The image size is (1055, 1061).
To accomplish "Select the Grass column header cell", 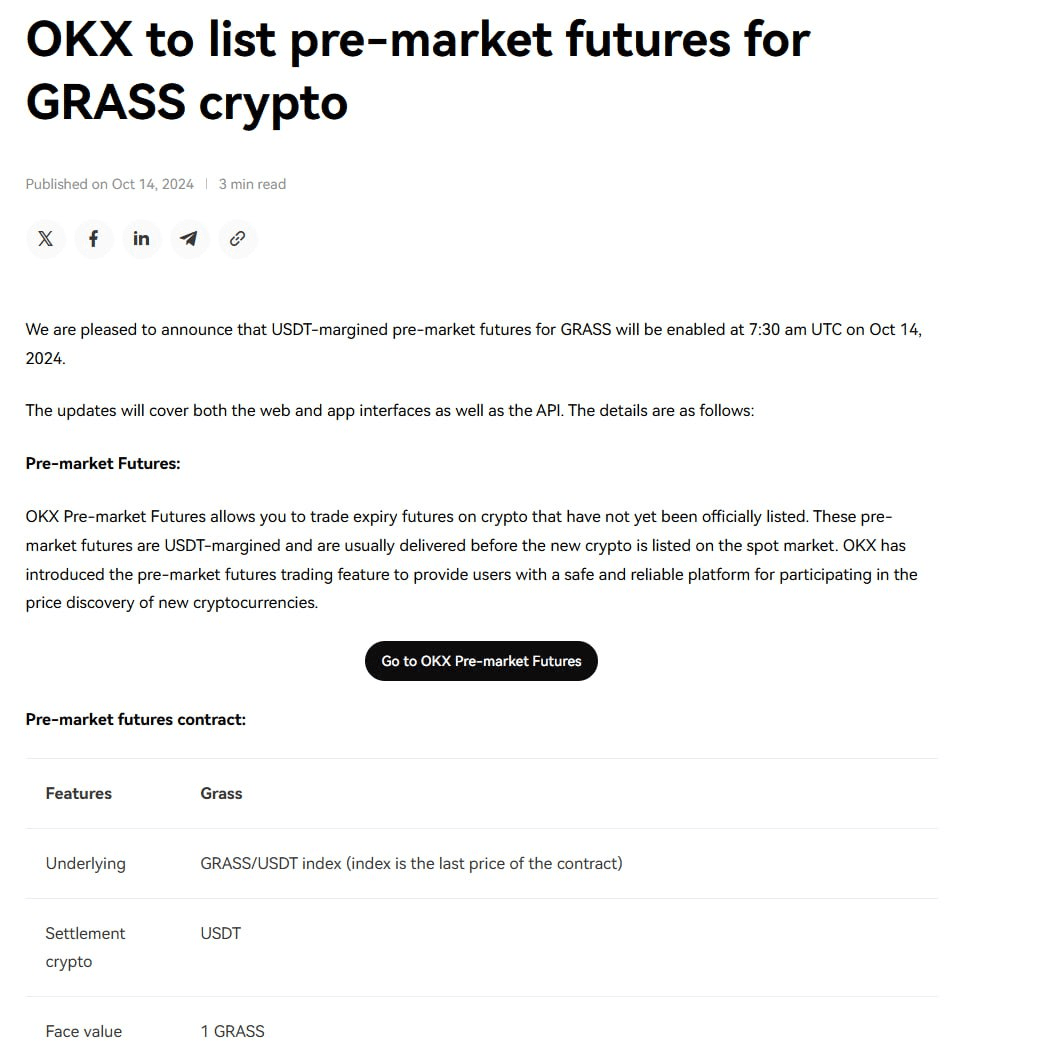I will (x=221, y=794).
